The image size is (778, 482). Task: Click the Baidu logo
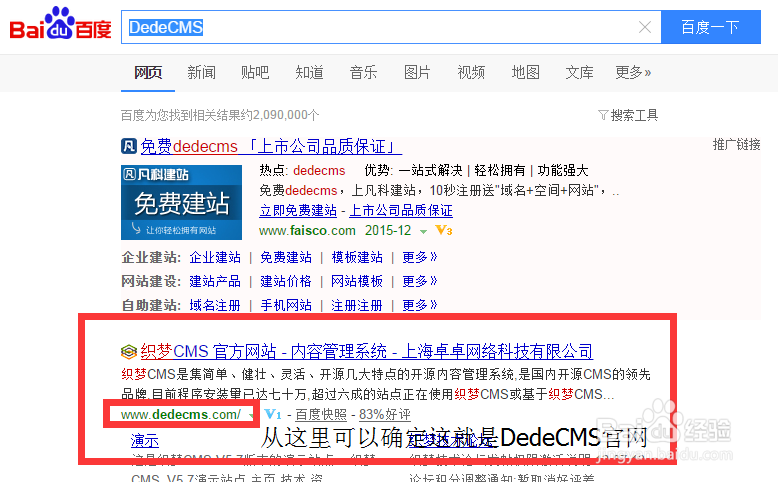click(x=61, y=23)
